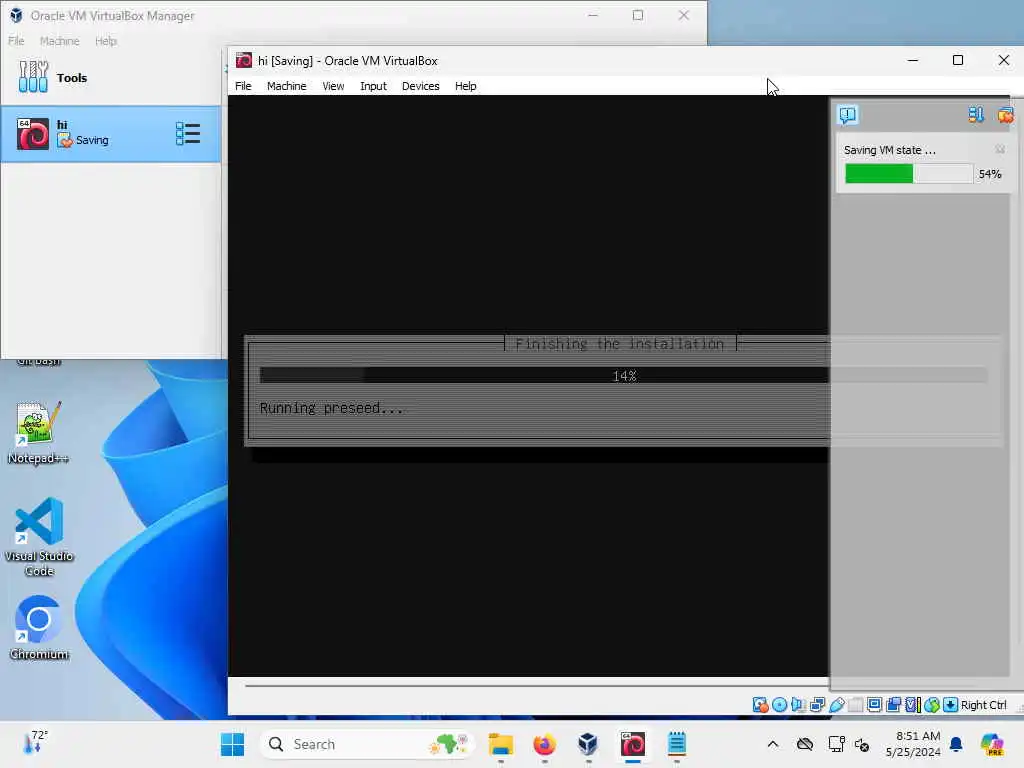Click the cloud sync tray icon
Viewport: 1024px width, 768px height.
pyautogui.click(x=805, y=744)
